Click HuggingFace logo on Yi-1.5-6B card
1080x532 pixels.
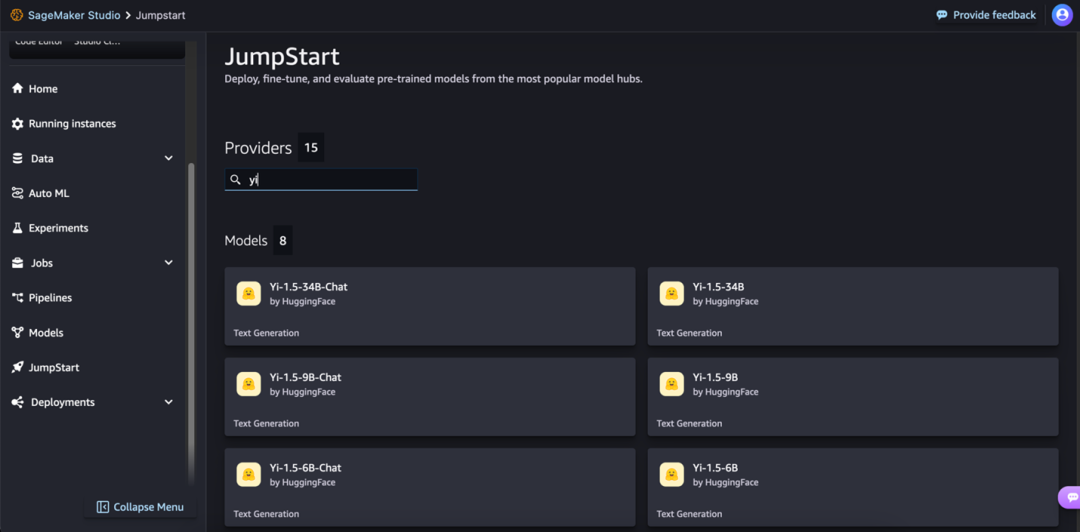pos(672,474)
